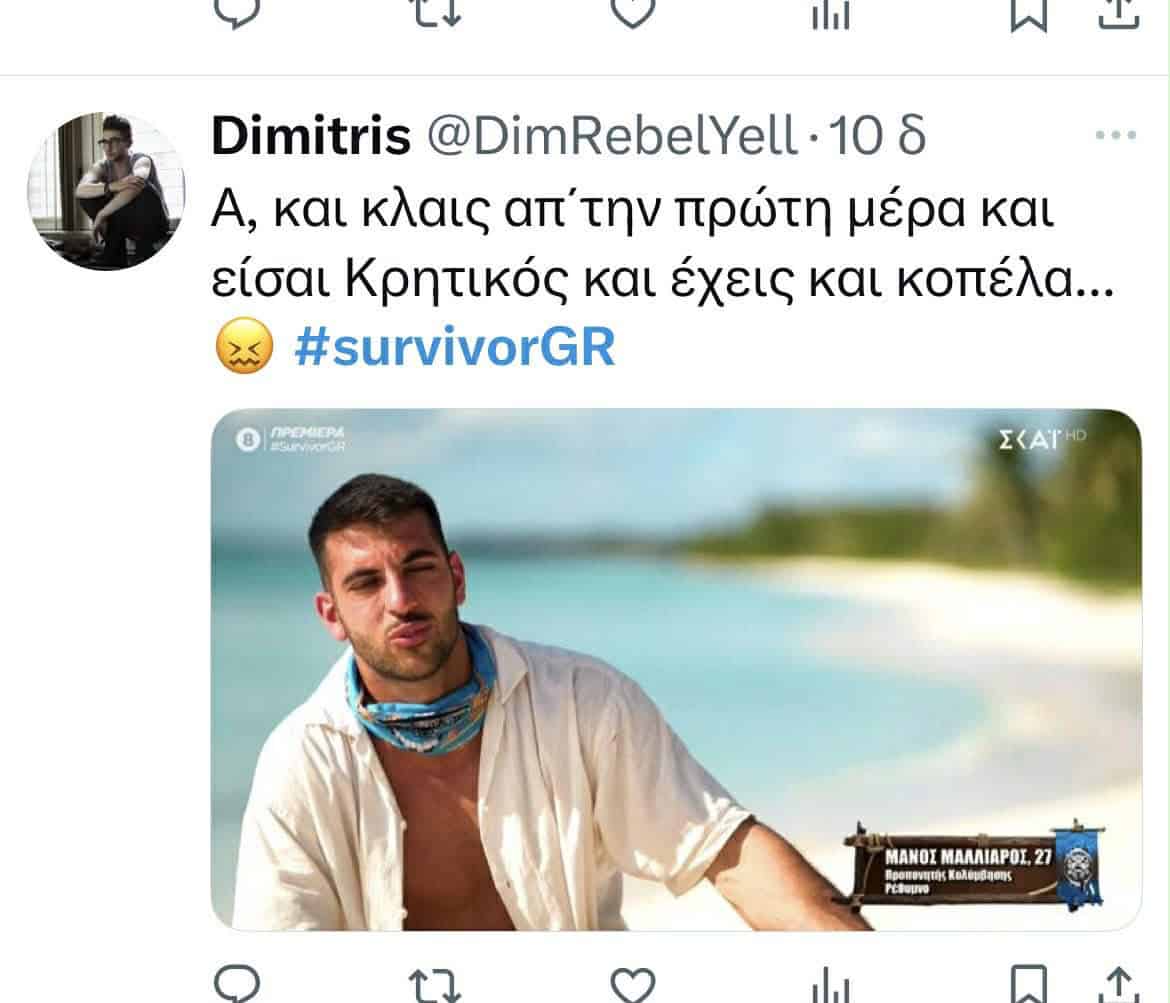
Task: View analytics for Dimitris' tweet
Action: click(830, 984)
